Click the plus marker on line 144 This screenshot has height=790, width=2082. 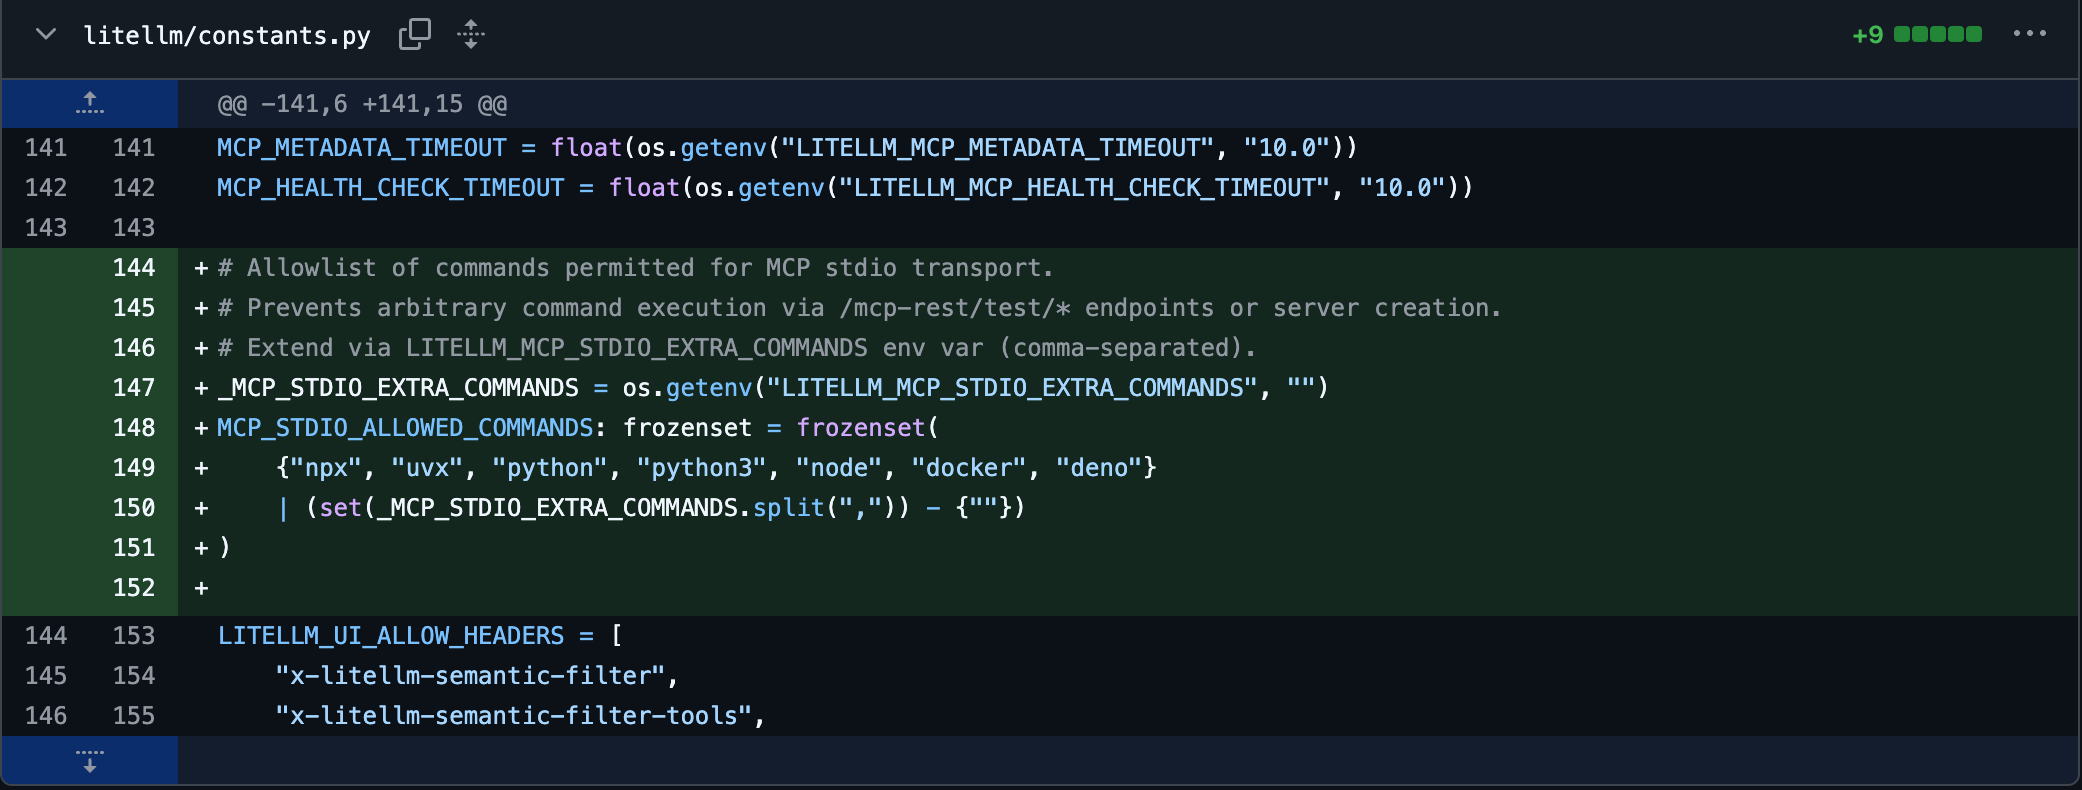point(201,268)
